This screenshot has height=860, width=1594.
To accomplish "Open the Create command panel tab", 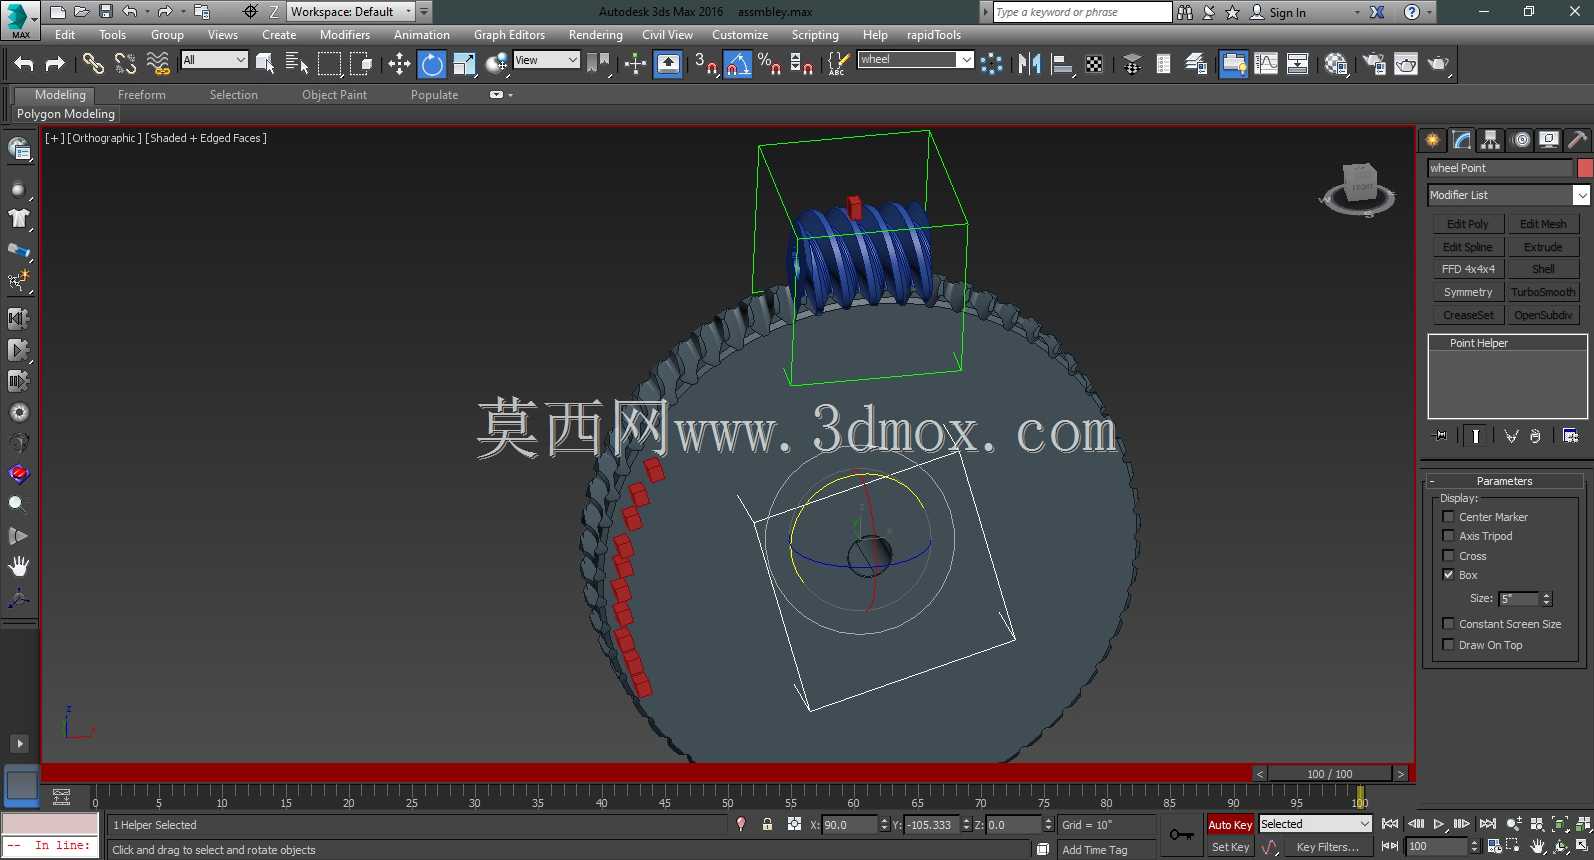I will (x=1432, y=140).
